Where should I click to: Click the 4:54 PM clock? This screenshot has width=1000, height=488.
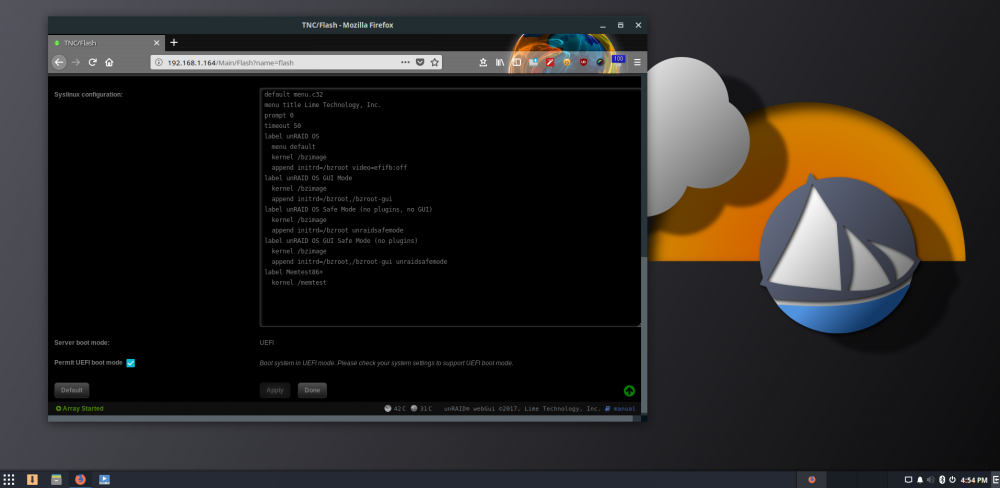[973, 479]
